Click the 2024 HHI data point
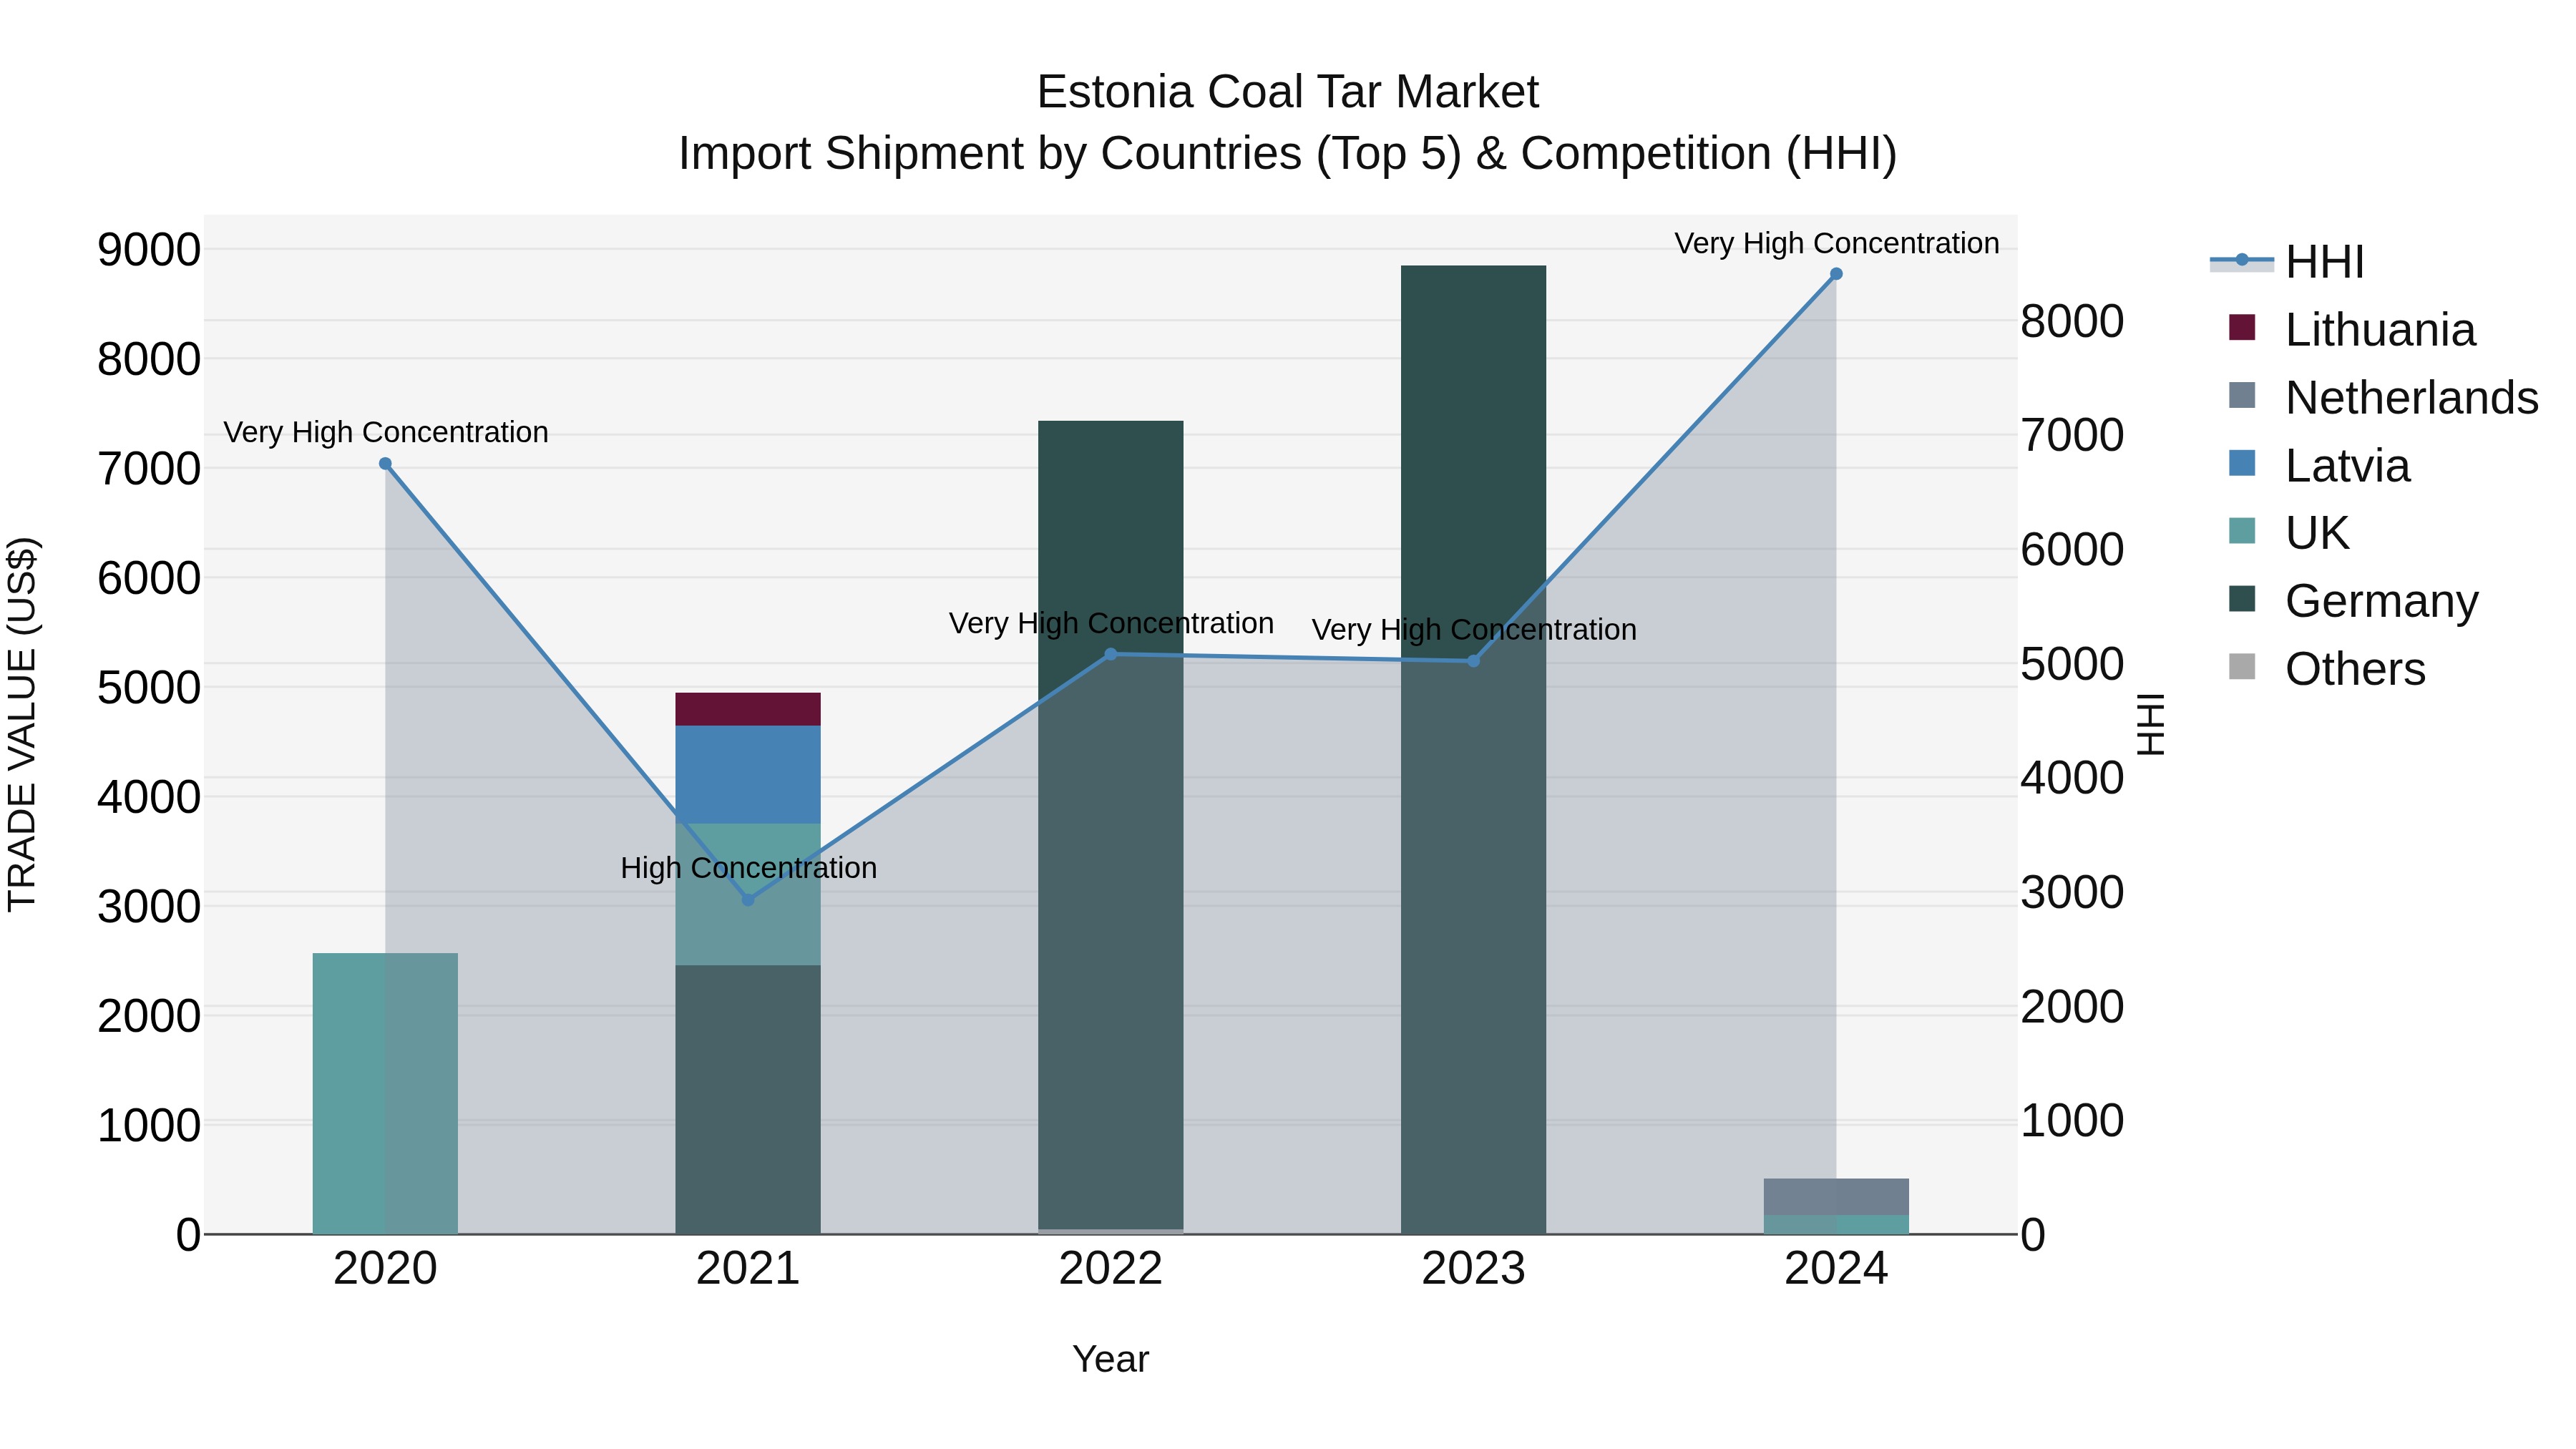This screenshot has width=2576, height=1449. point(1836,274)
